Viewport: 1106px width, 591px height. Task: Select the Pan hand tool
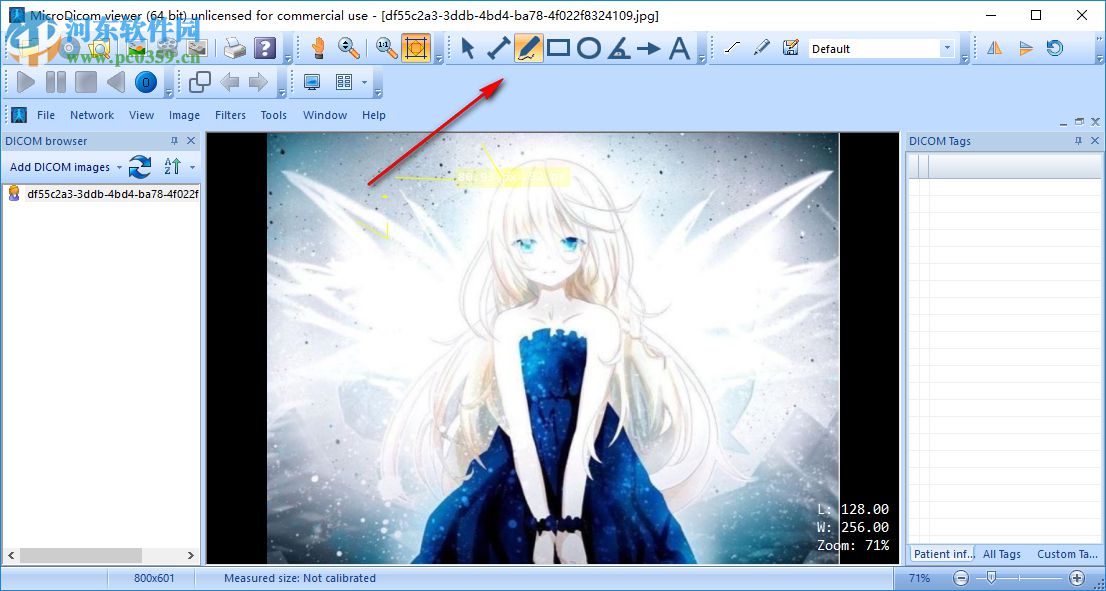tap(318, 48)
